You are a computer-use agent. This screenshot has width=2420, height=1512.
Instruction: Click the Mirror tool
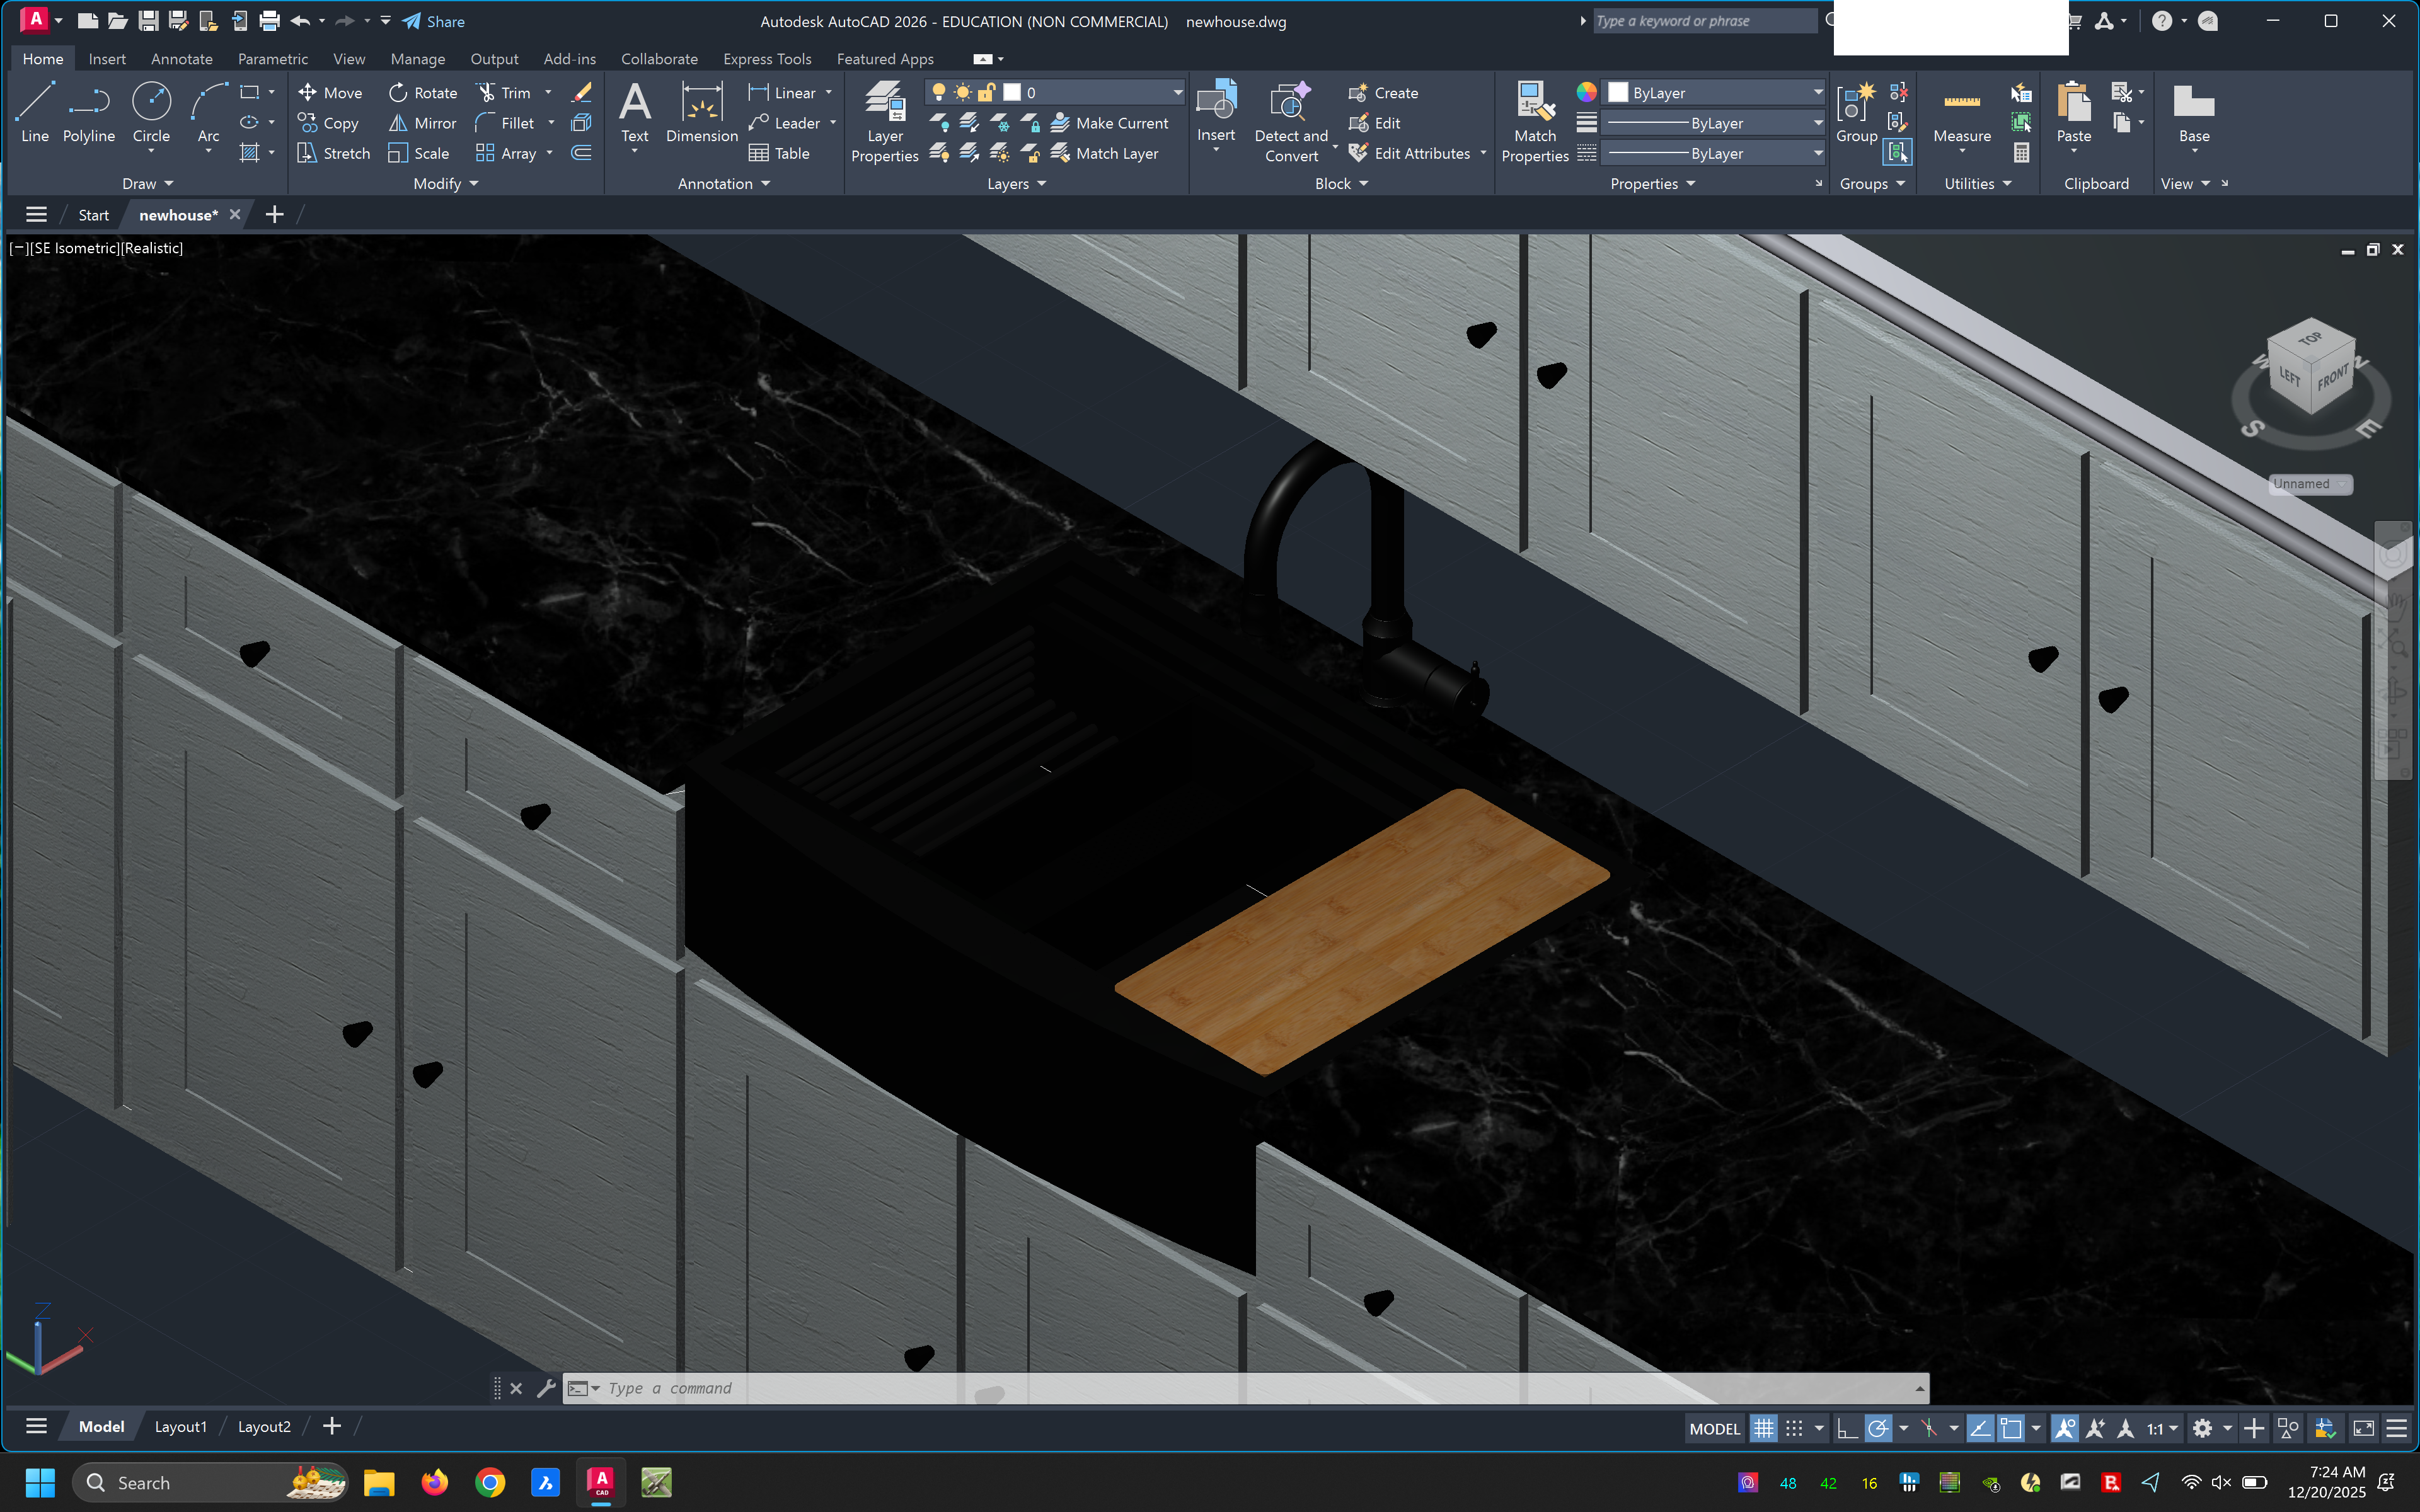pos(423,123)
